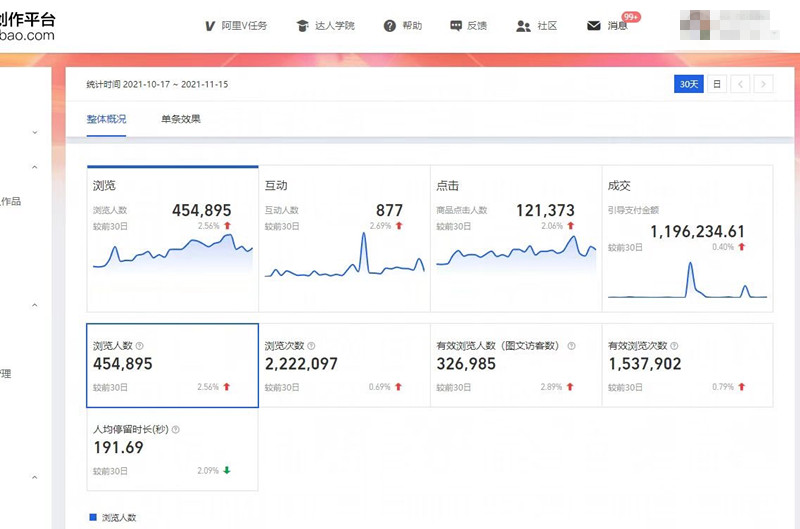Screen dimensions: 800x529
Task: Switch to the 整体概况 tab
Action: (x=106, y=119)
